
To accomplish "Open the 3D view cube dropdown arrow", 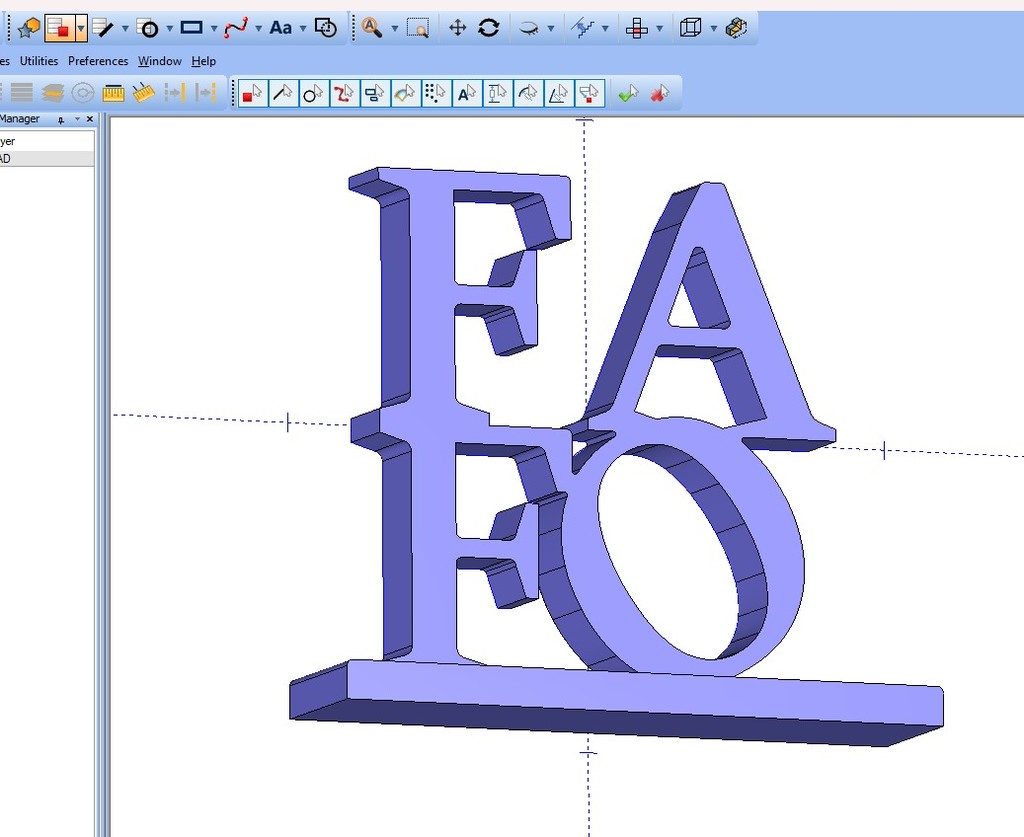I will pyautogui.click(x=713, y=27).
